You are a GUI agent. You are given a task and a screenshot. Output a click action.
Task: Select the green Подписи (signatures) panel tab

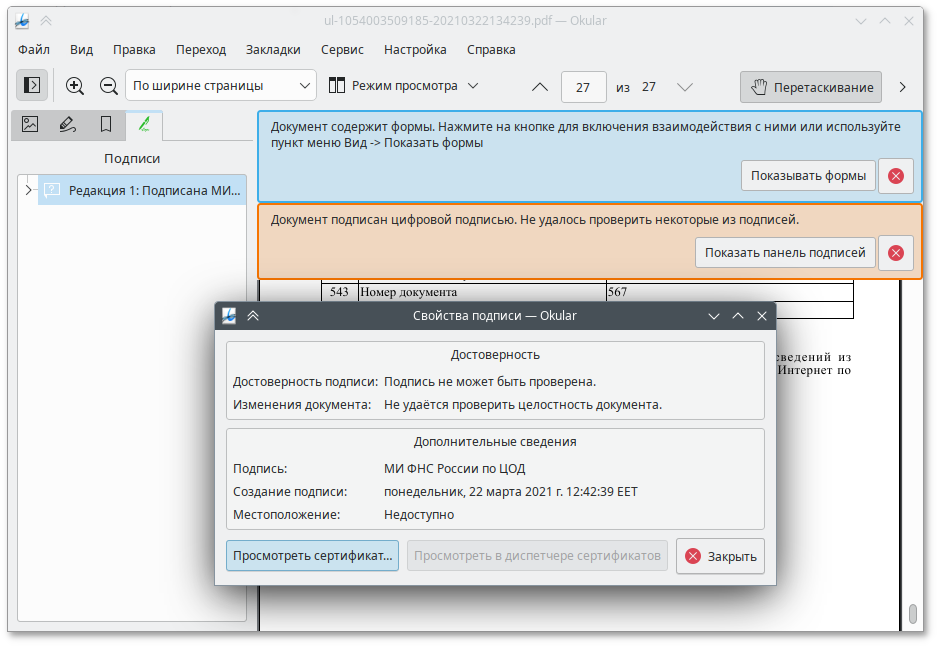coord(143,125)
